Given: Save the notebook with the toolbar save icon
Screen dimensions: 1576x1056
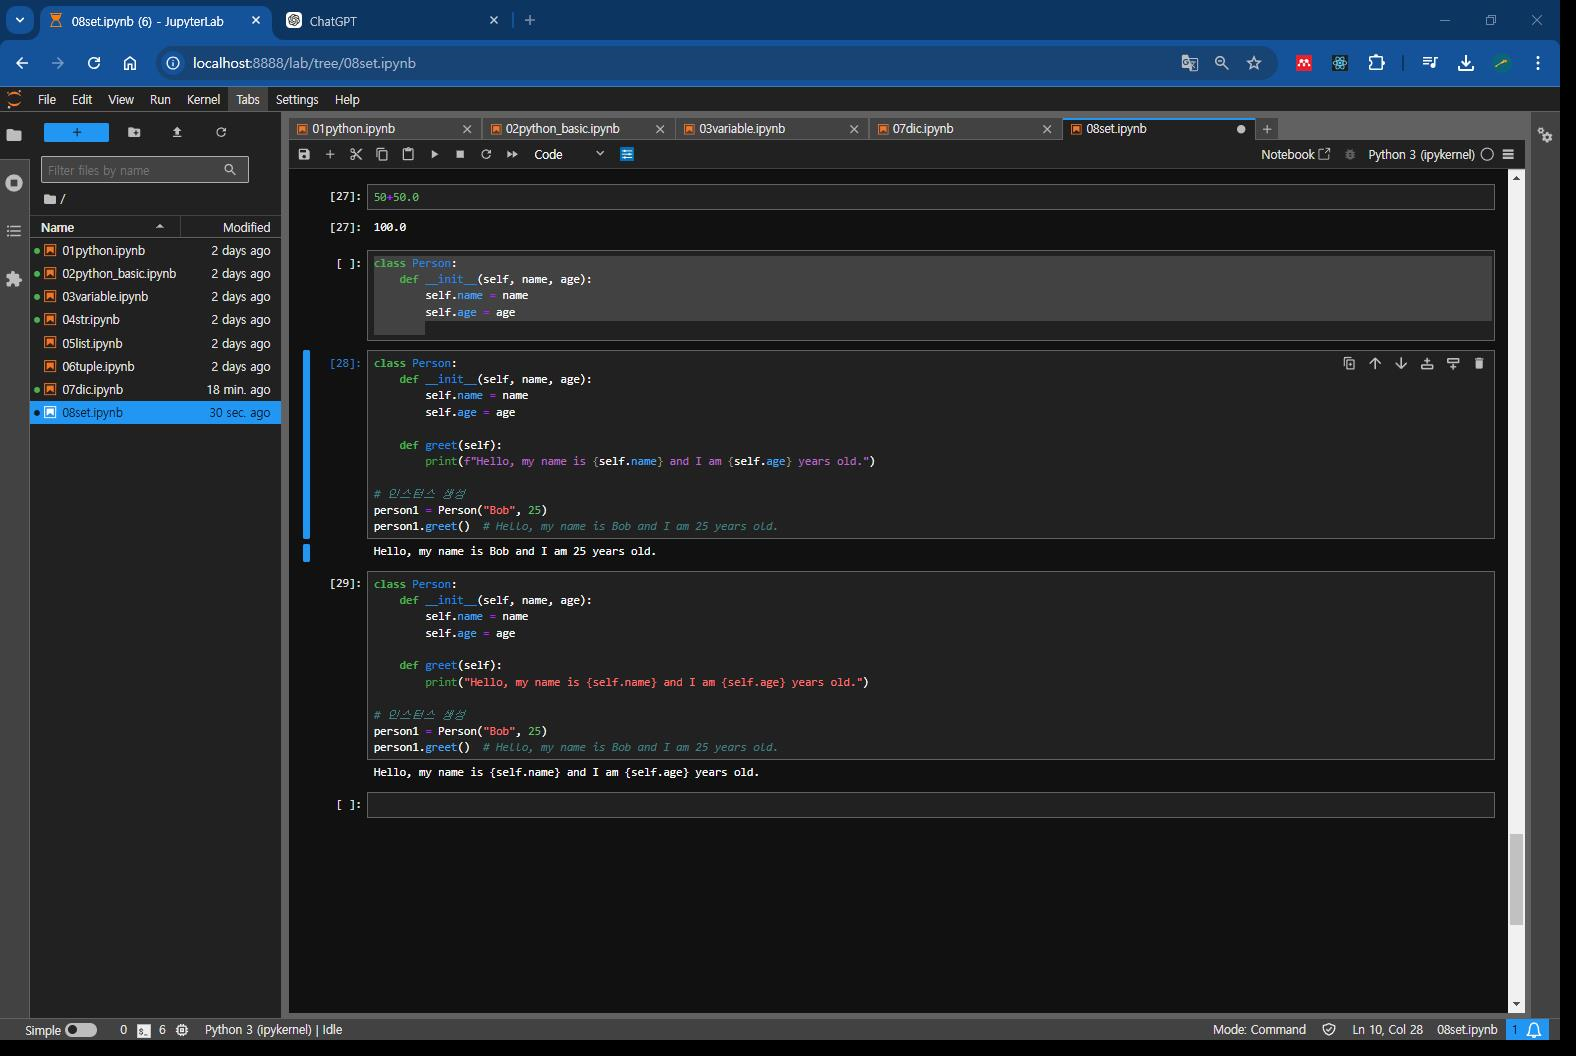Looking at the screenshot, I should (304, 154).
